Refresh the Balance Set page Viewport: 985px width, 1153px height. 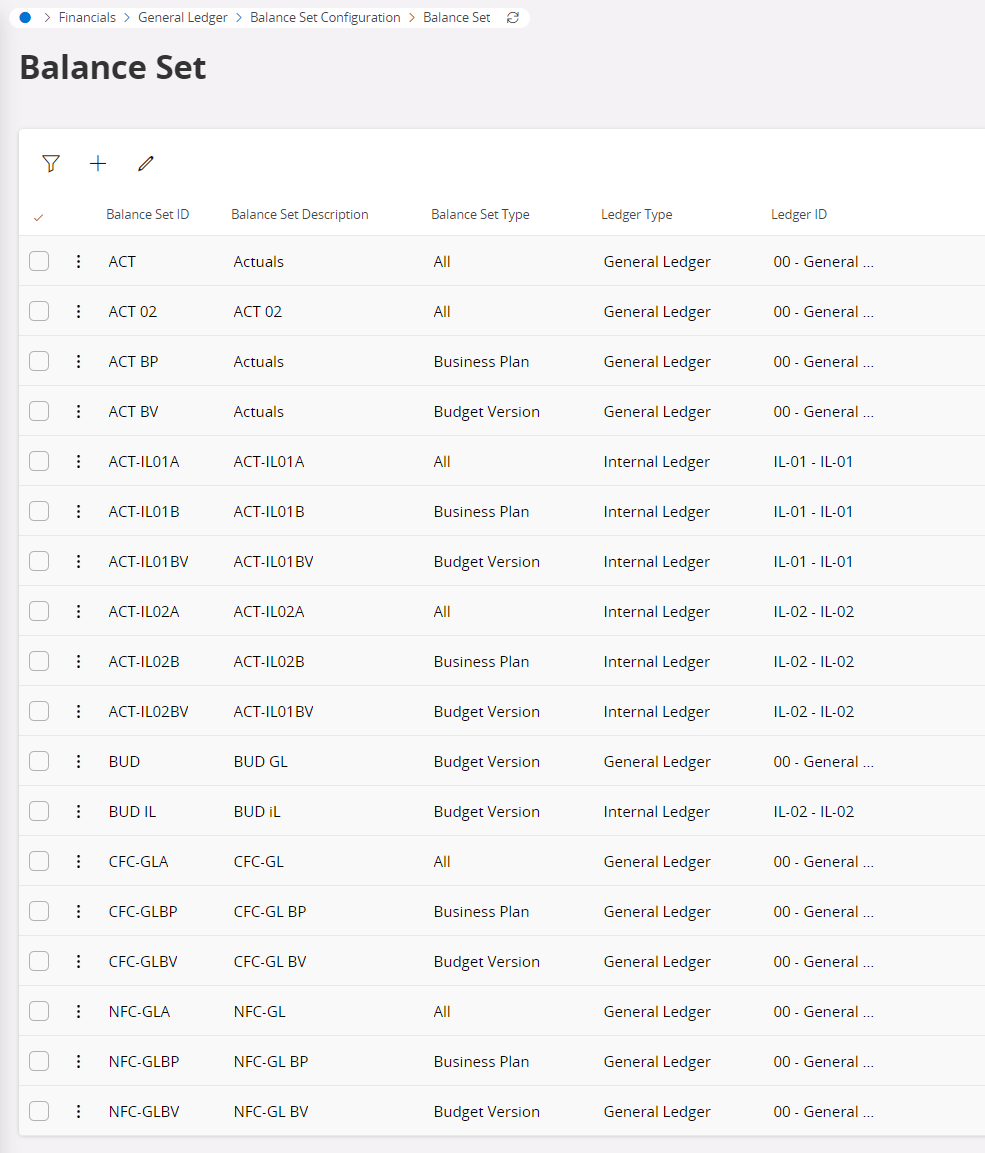(x=512, y=17)
